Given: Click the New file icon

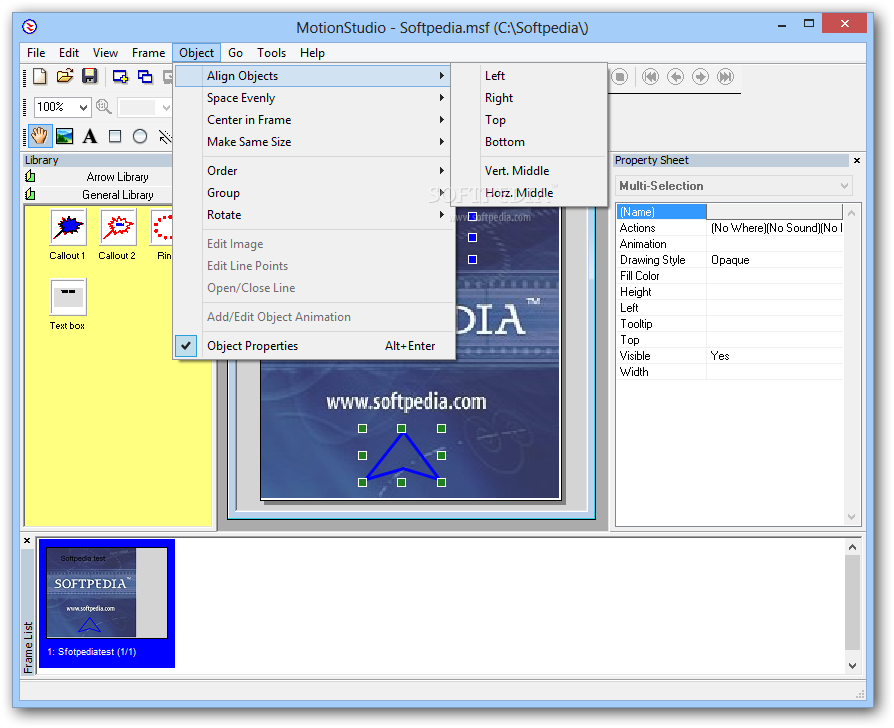Looking at the screenshot, I should (x=39, y=76).
